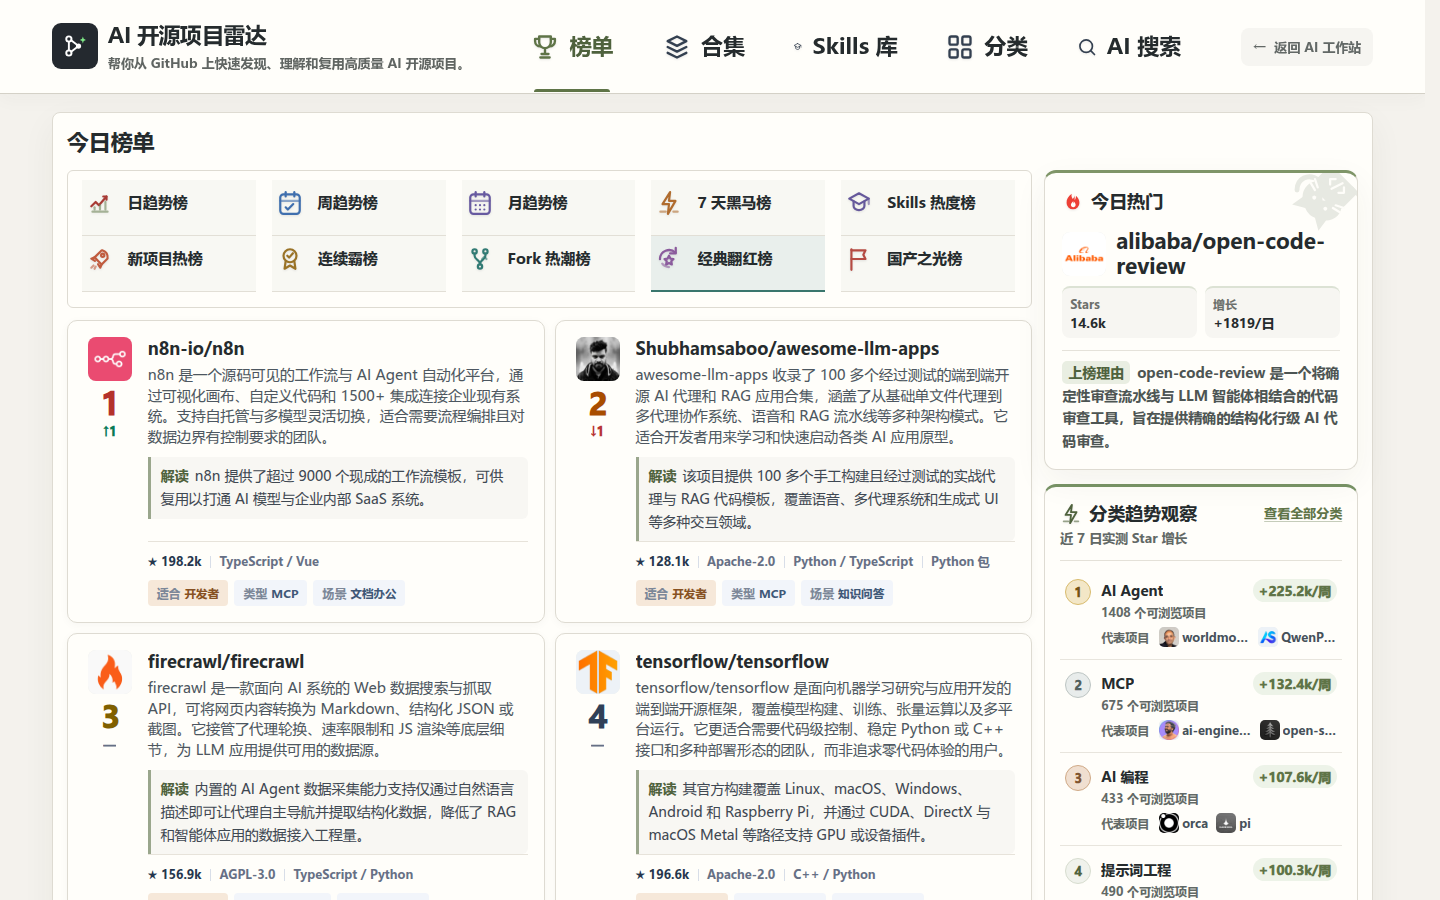Click Apache-2.0 license on awesome-llm-apps card
The image size is (1440, 900).
[741, 561]
